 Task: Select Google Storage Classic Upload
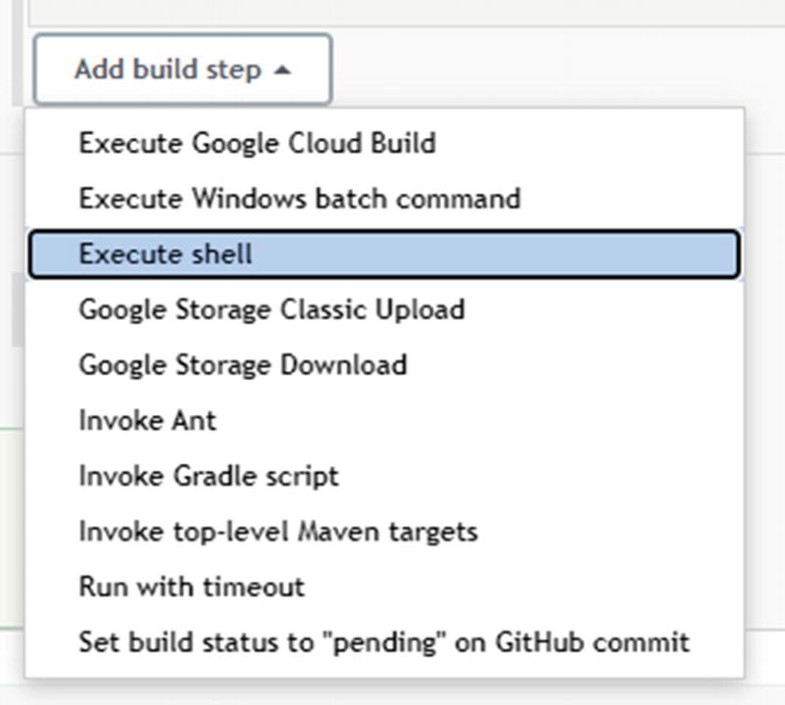pos(271,309)
